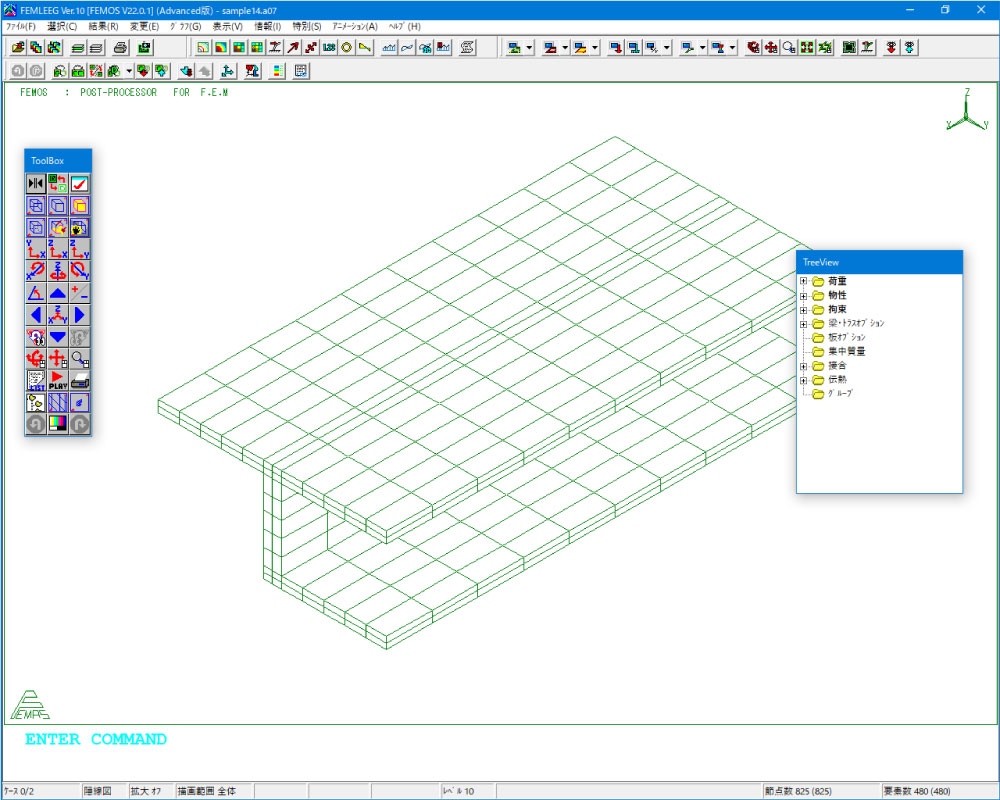The height and width of the screenshot is (800, 1000).
Task: Open the LIST icon in ToolBox
Action: (36, 380)
